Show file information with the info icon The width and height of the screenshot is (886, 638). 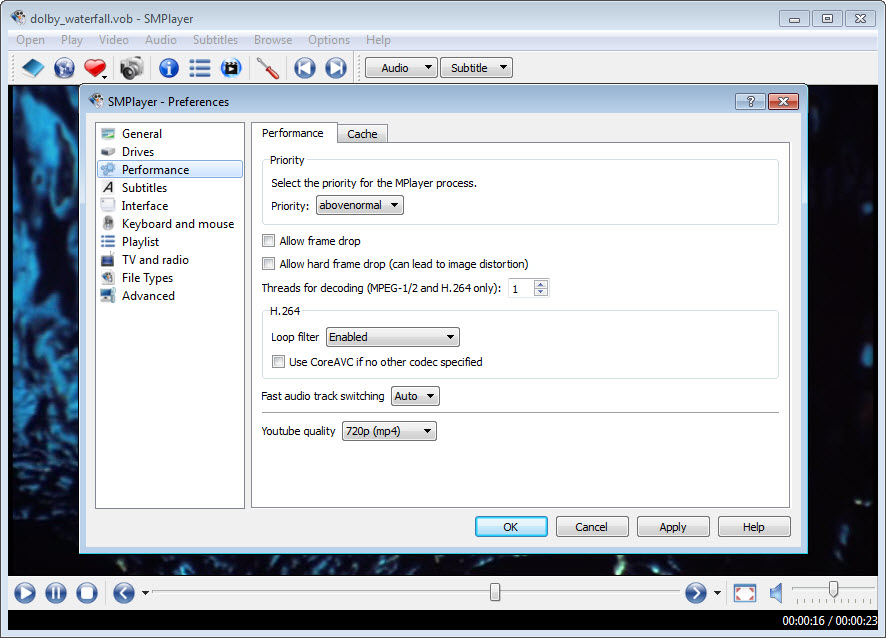click(x=168, y=68)
